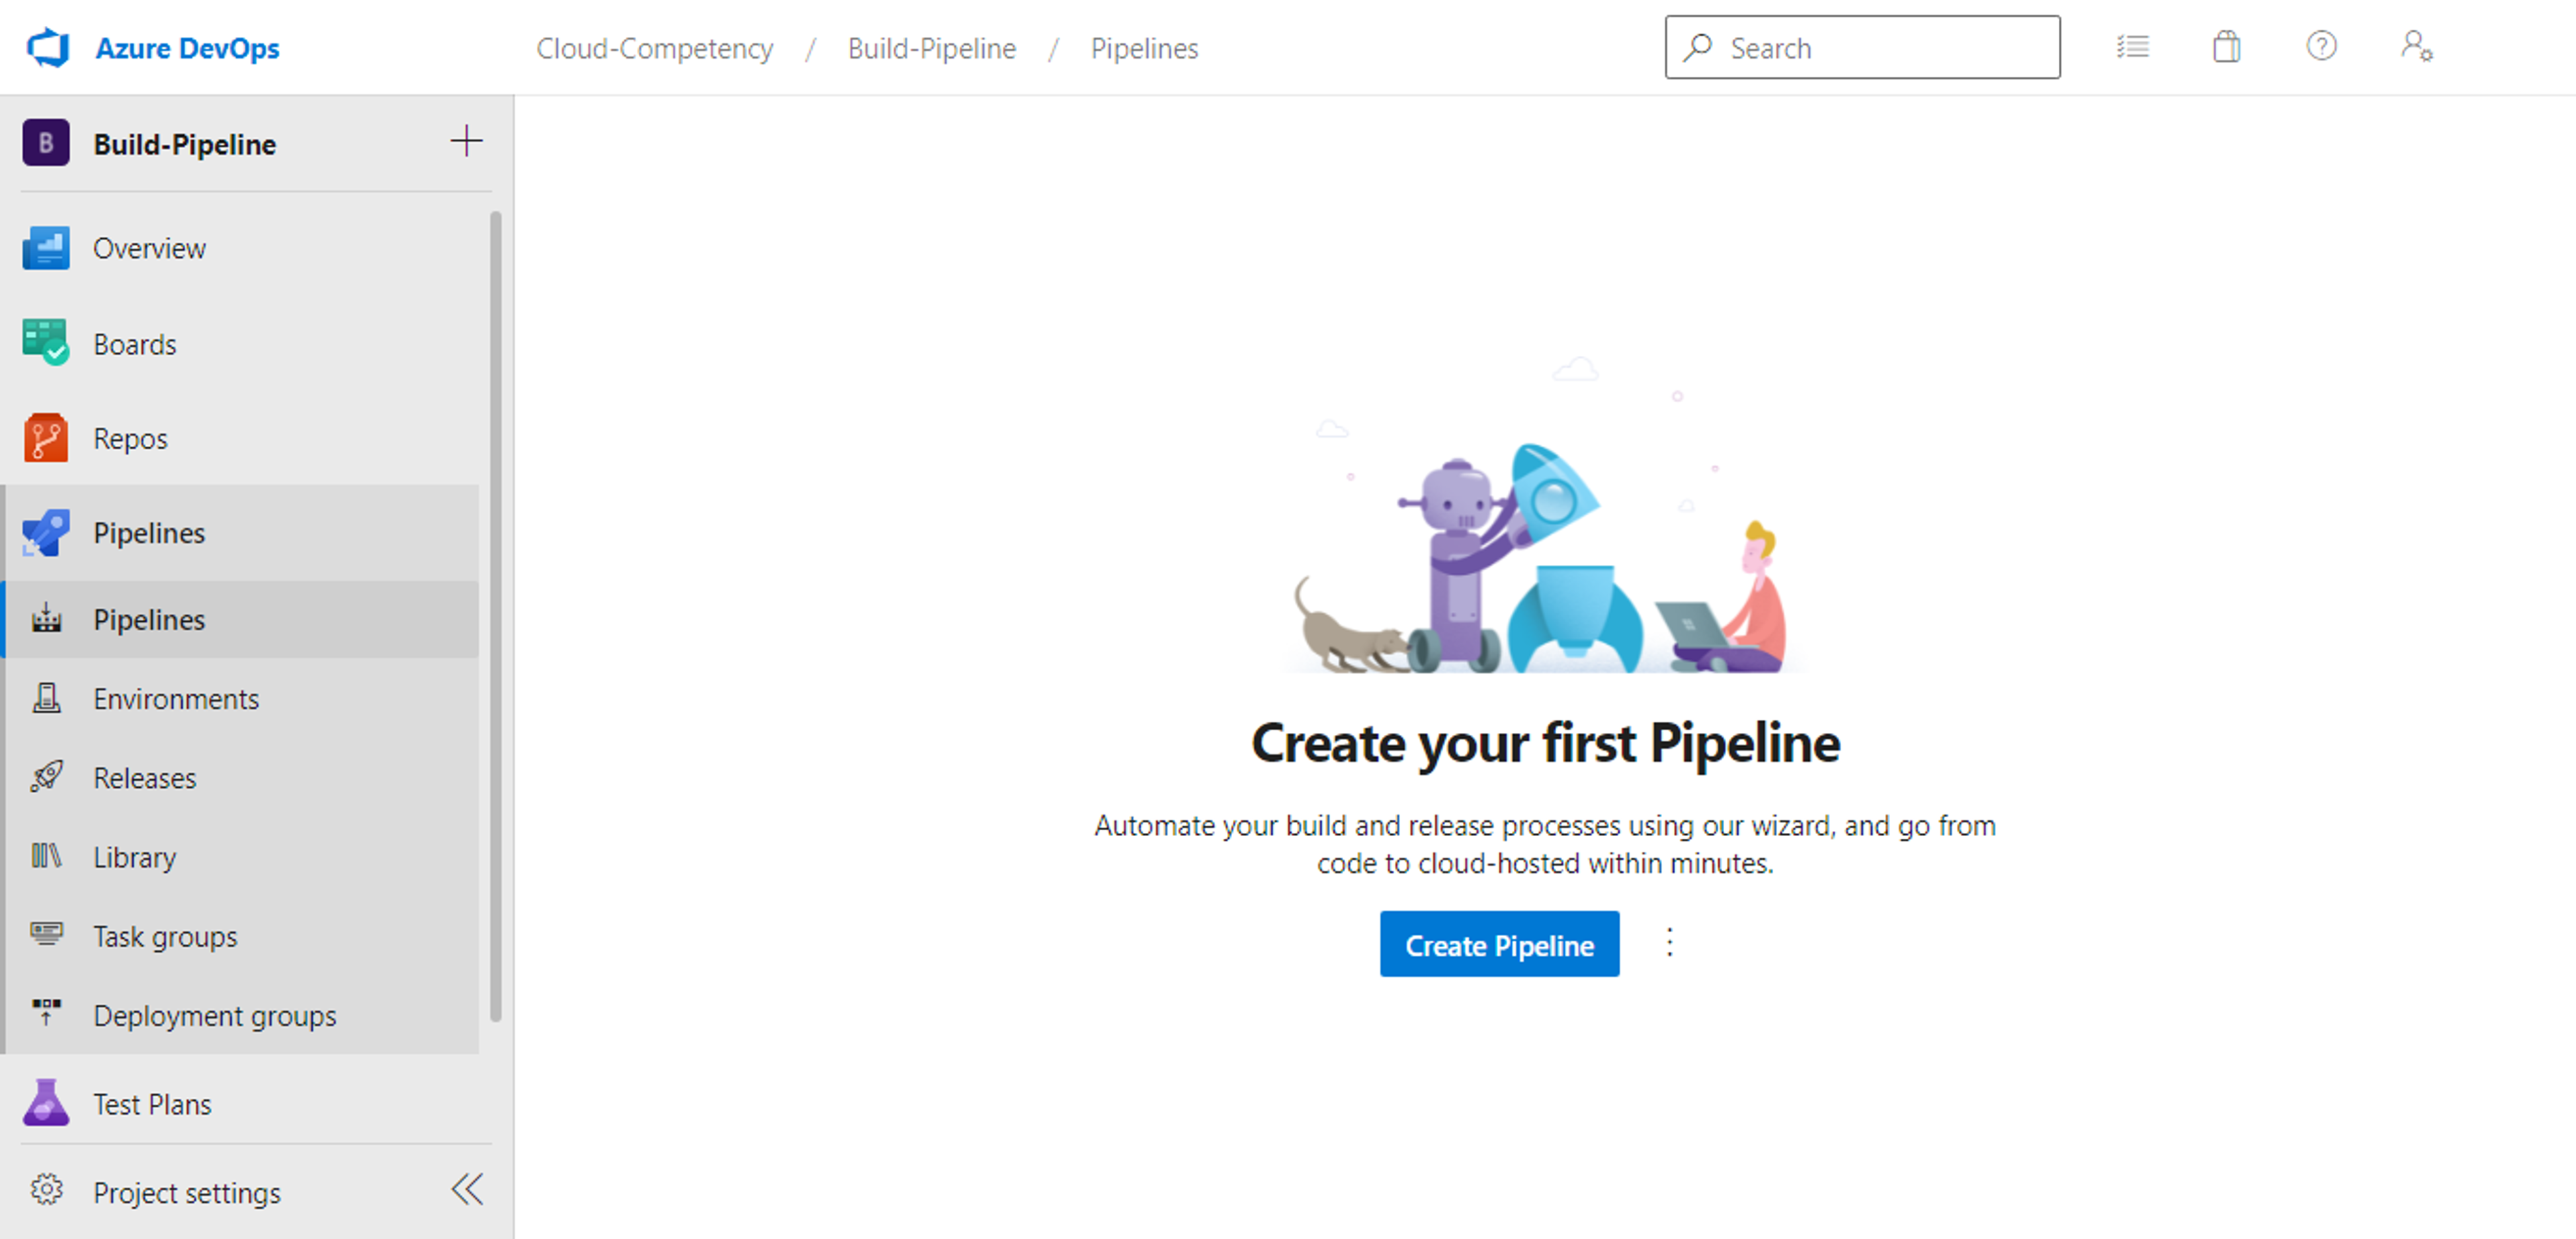Click the plus icon to add new item

tap(466, 141)
